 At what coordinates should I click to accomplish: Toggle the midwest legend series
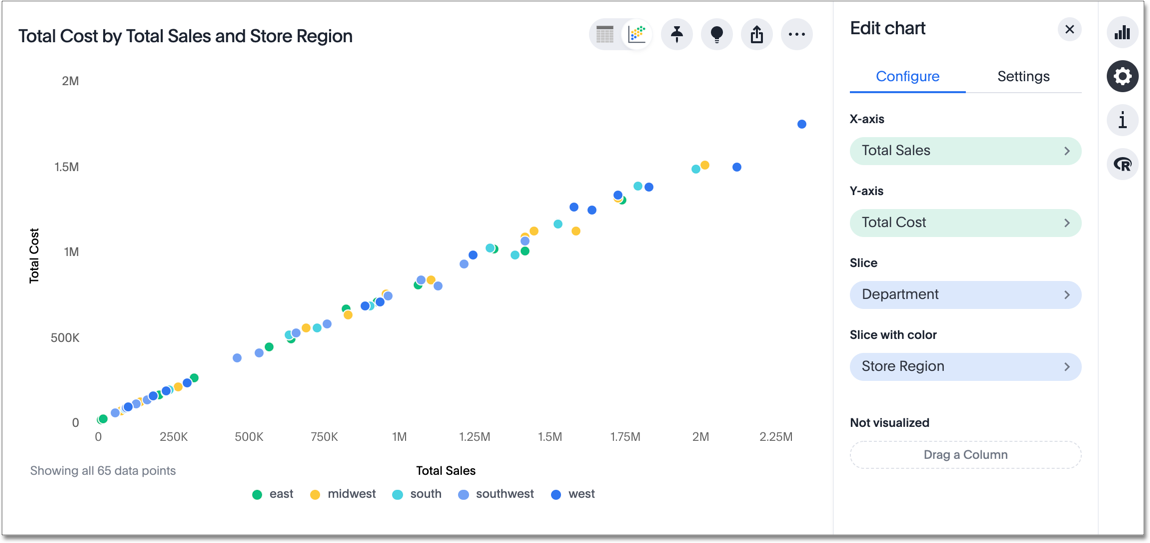tap(343, 494)
